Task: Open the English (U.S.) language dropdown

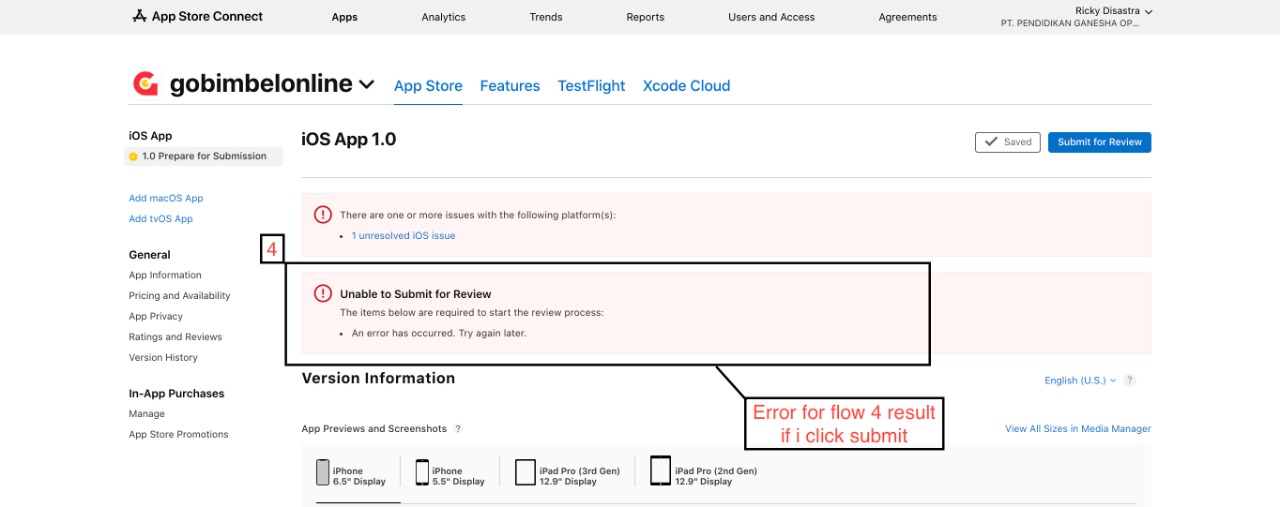Action: (x=1080, y=380)
